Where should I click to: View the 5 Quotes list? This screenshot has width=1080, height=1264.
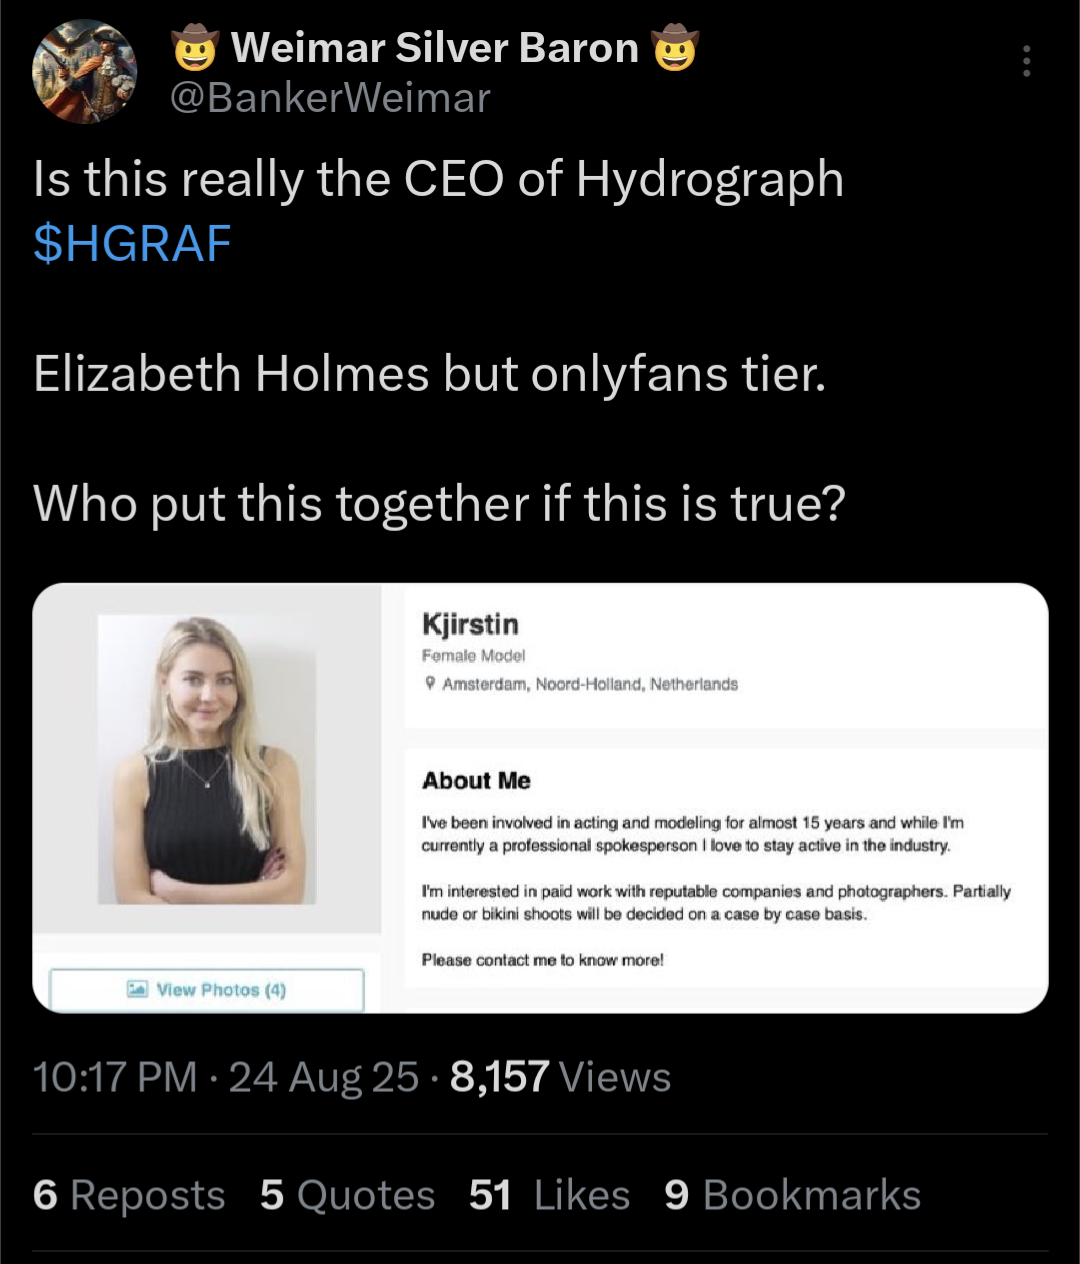(x=347, y=1195)
